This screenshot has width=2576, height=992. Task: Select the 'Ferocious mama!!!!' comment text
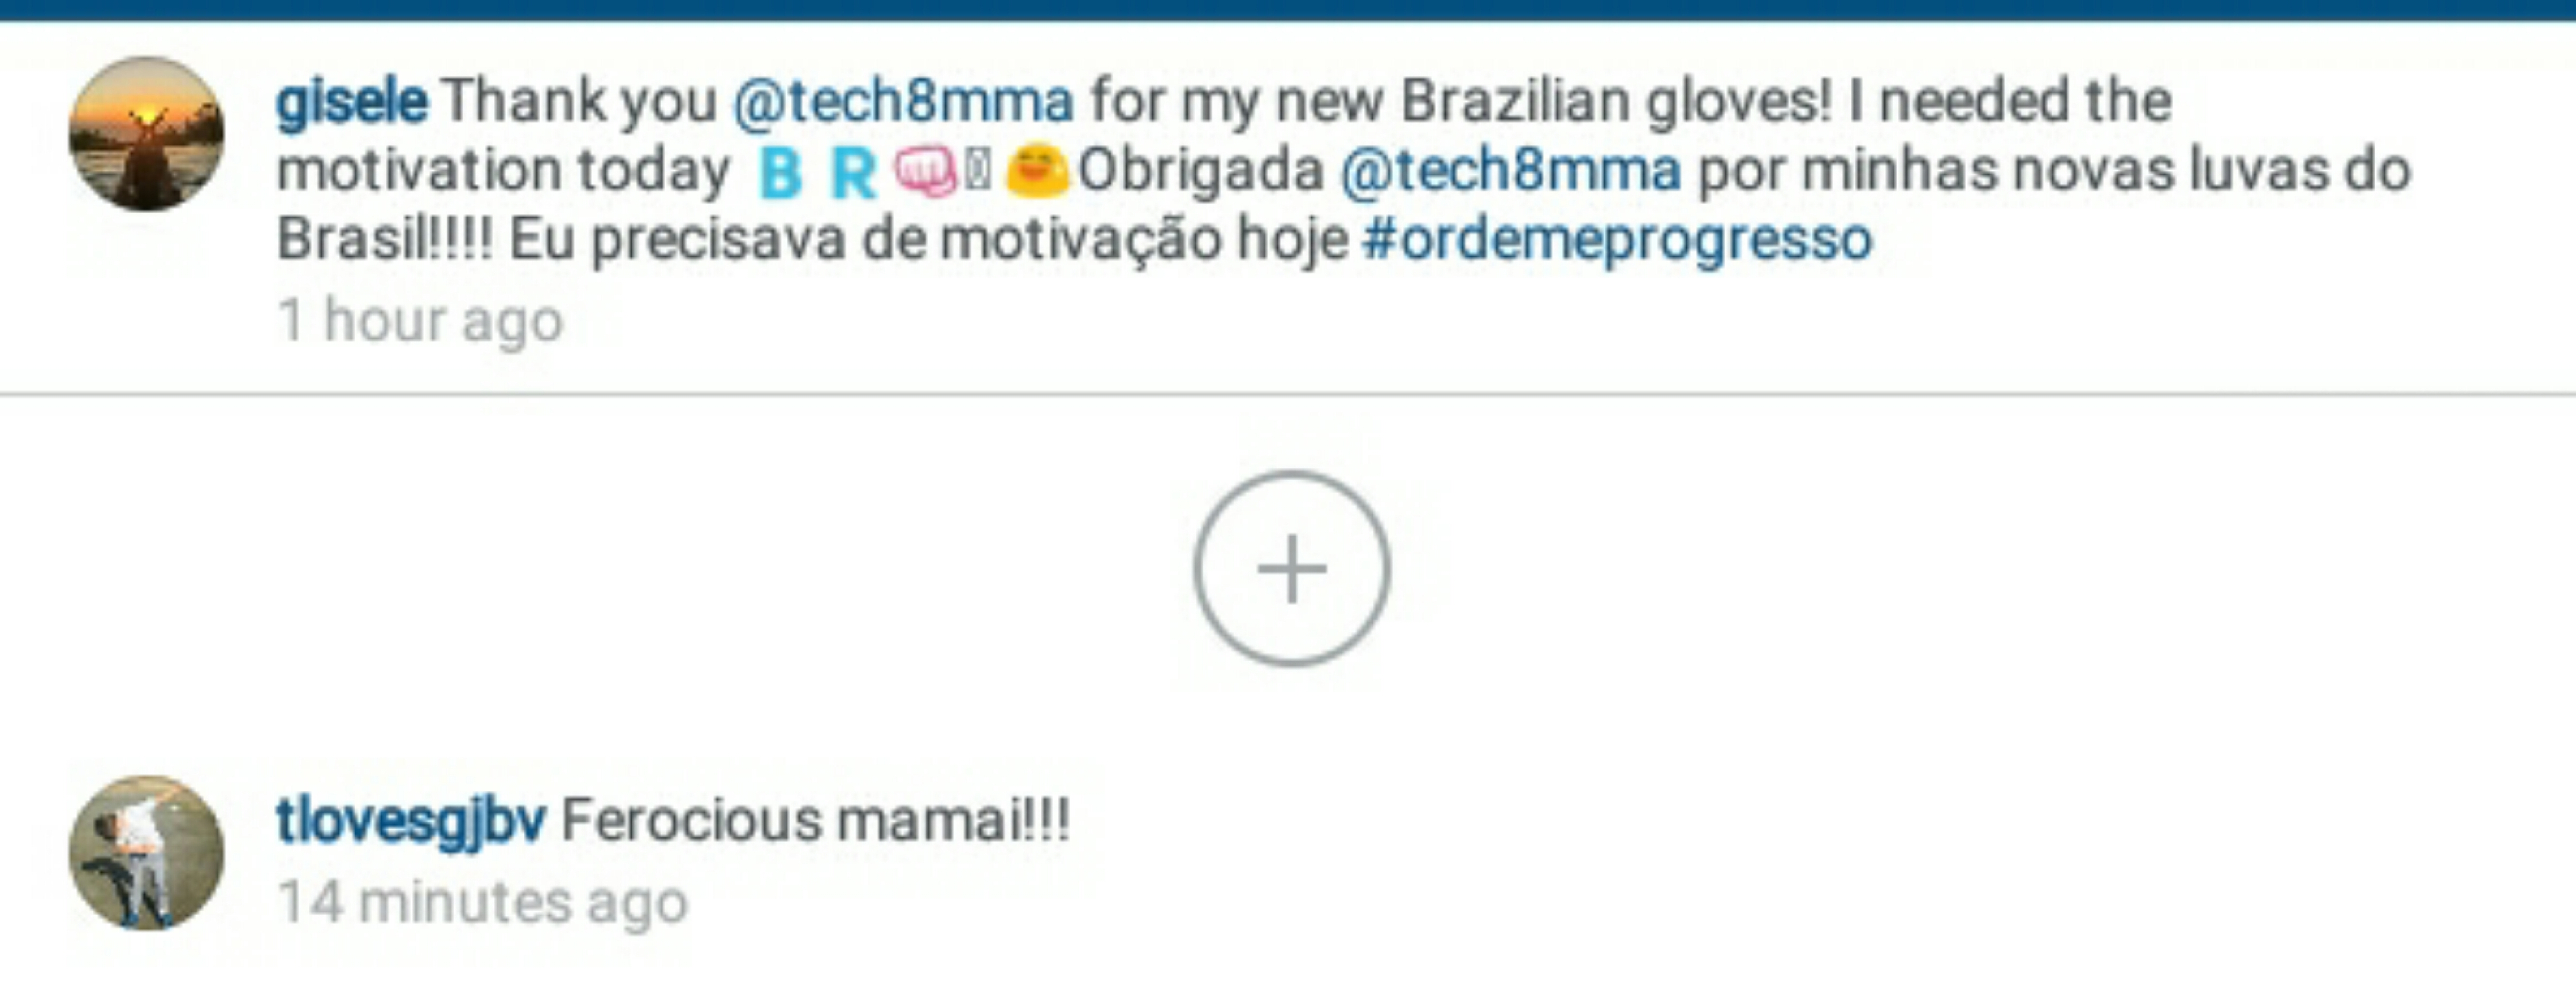816,821
